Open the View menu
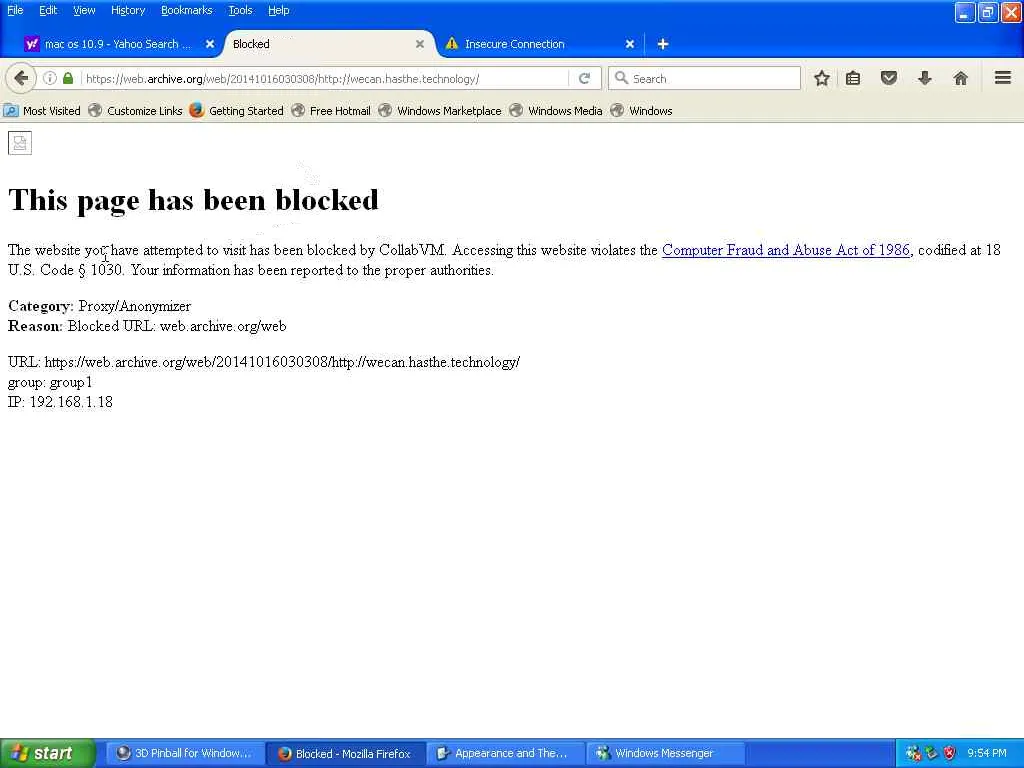The image size is (1024, 768). [84, 10]
